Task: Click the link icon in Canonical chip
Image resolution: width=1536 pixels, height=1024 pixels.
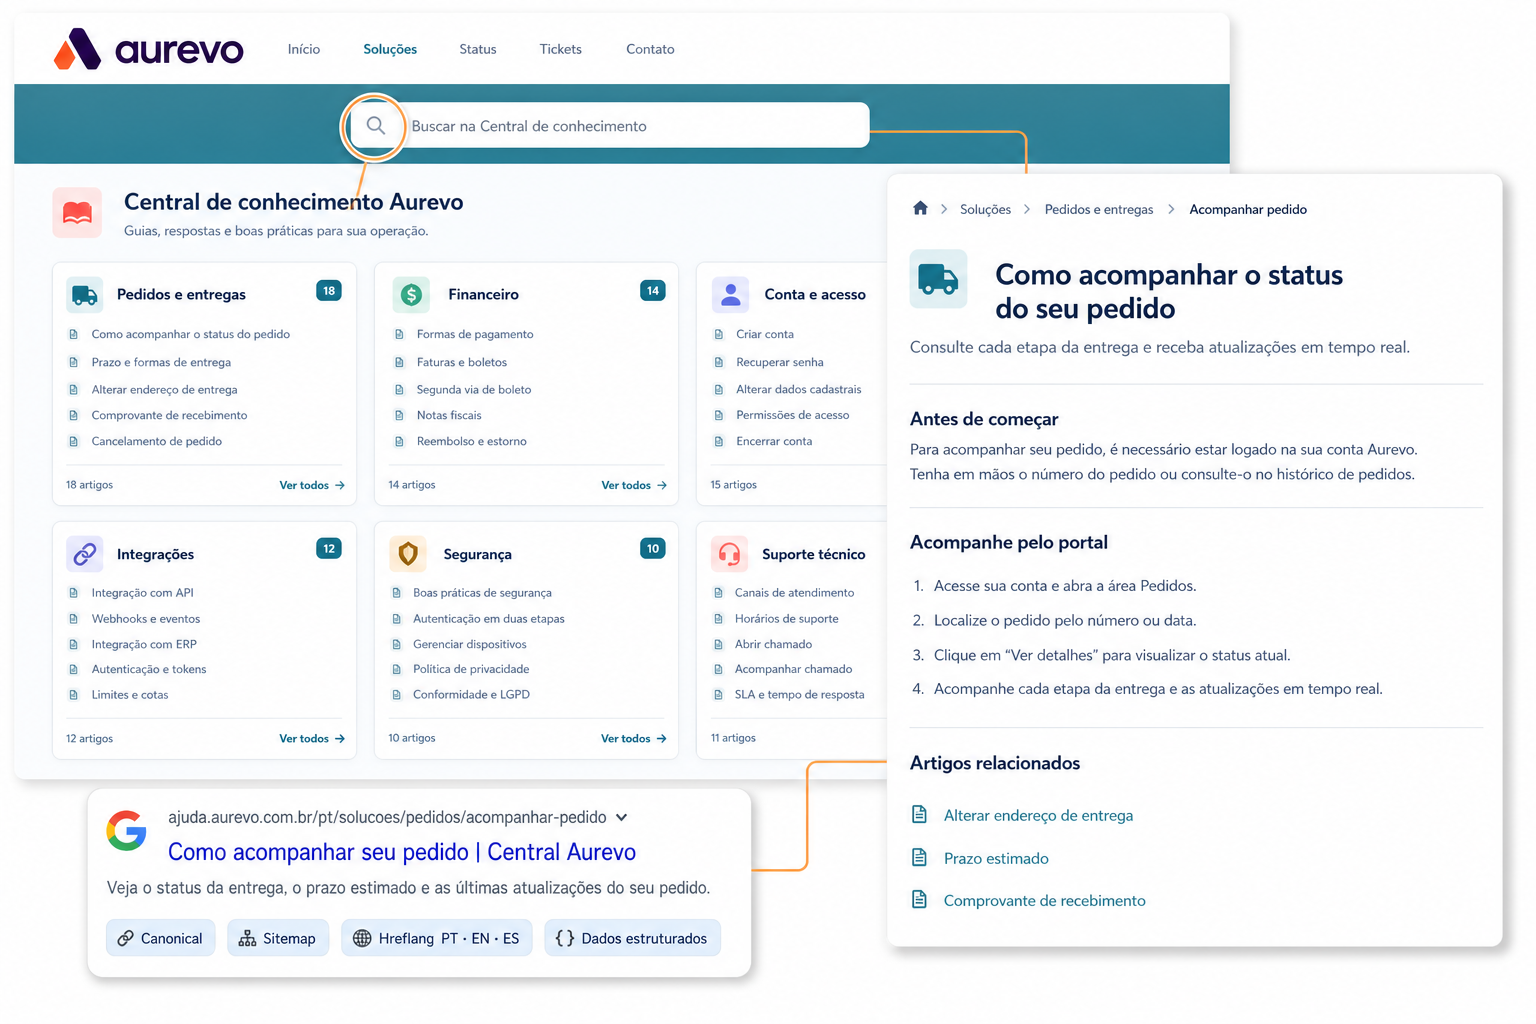Action: coord(125,938)
